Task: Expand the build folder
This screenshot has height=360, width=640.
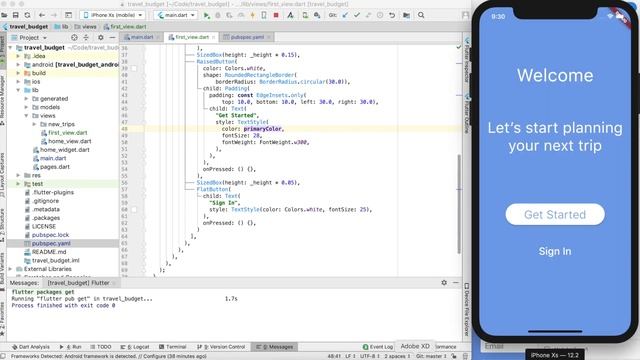Action: tap(18, 73)
